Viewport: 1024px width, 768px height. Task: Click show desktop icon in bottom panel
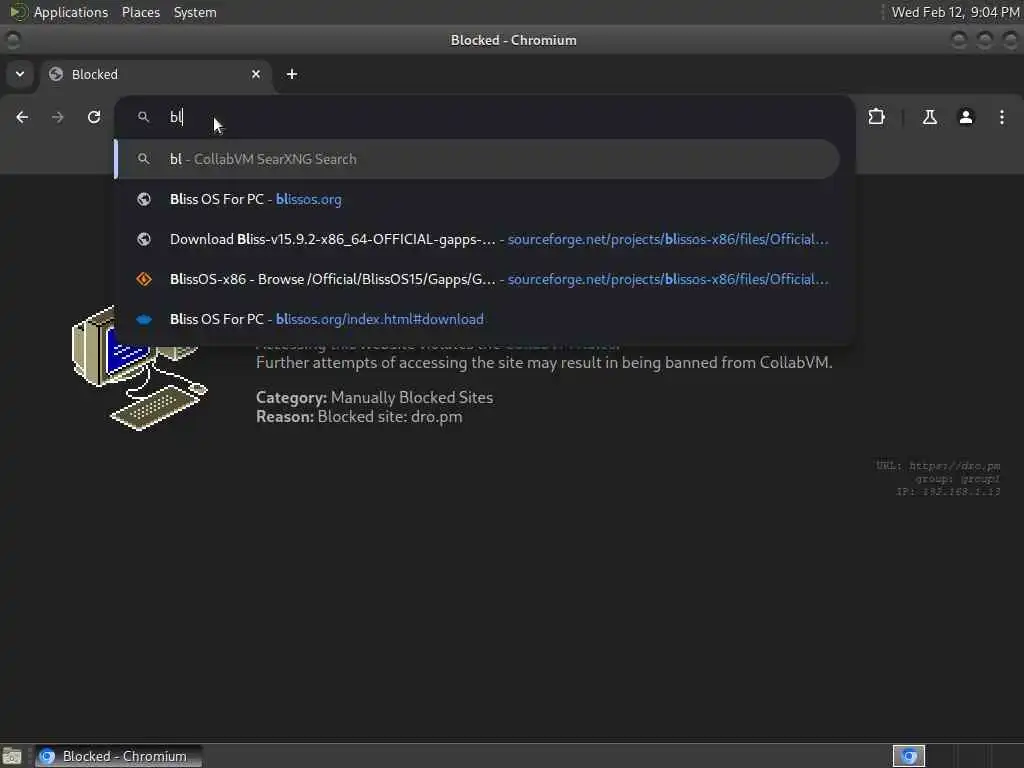pyautogui.click(x=12, y=756)
